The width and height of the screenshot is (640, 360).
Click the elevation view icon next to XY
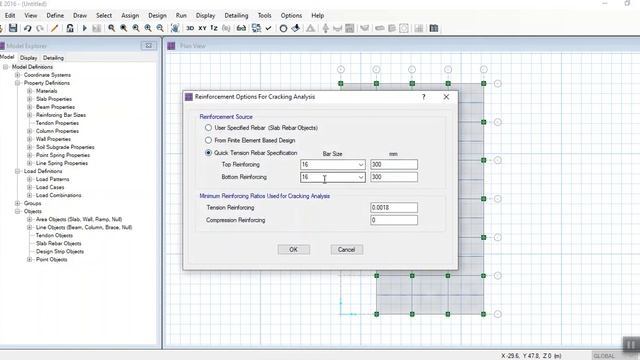pyautogui.click(x=214, y=28)
